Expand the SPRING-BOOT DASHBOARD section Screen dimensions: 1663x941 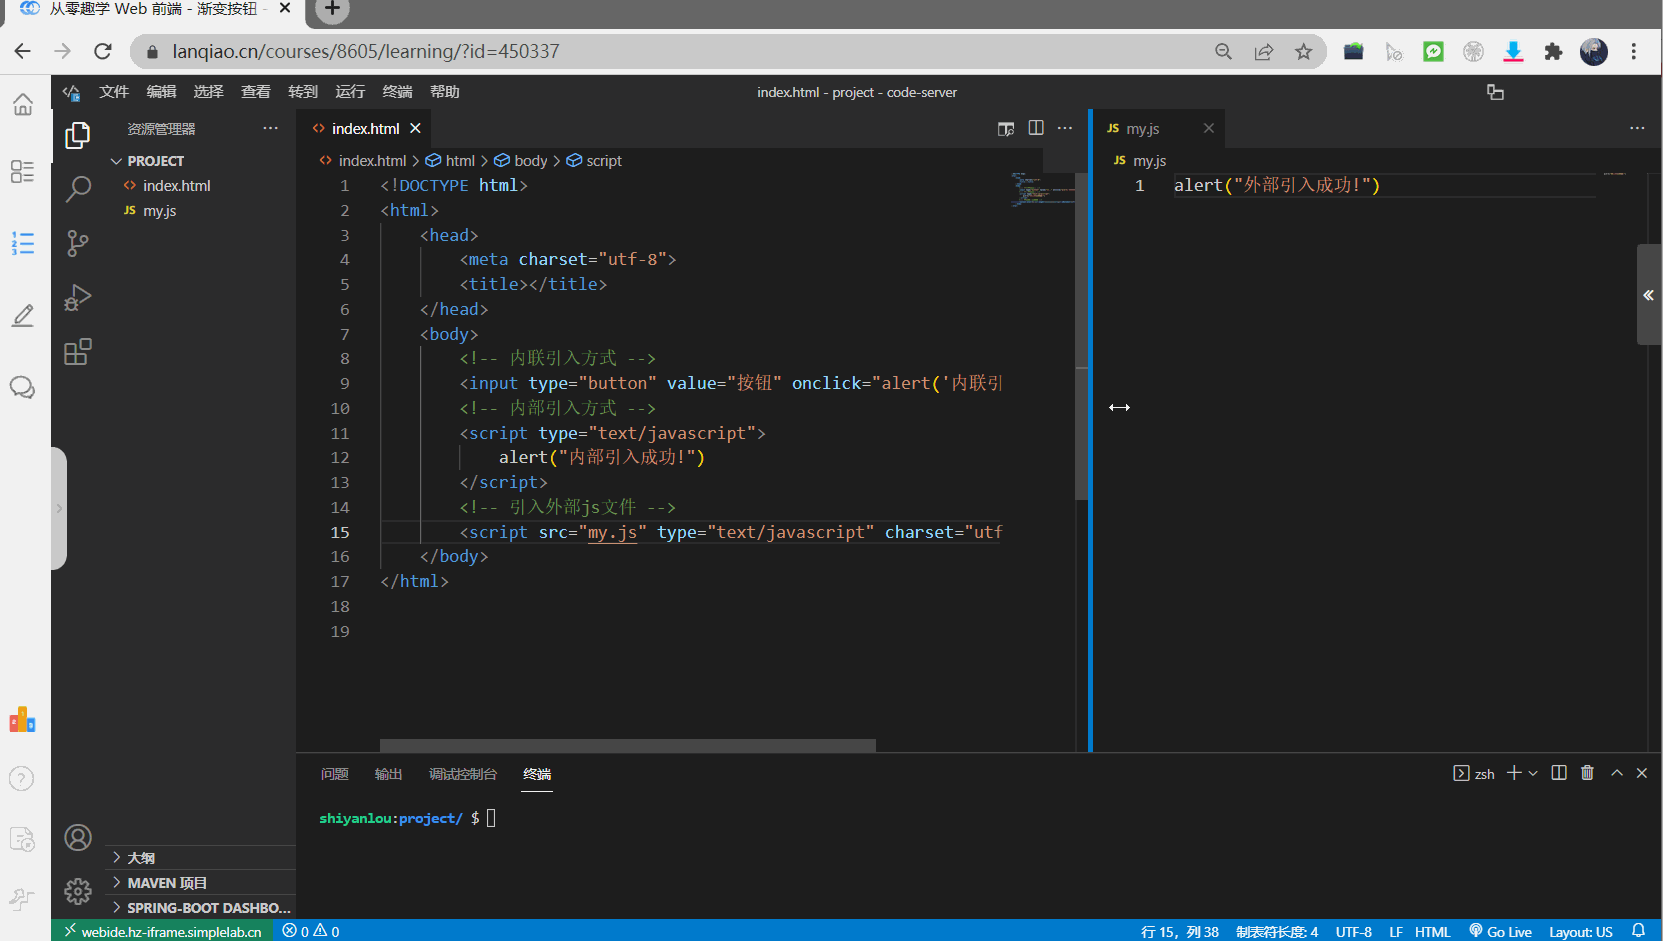(201, 908)
